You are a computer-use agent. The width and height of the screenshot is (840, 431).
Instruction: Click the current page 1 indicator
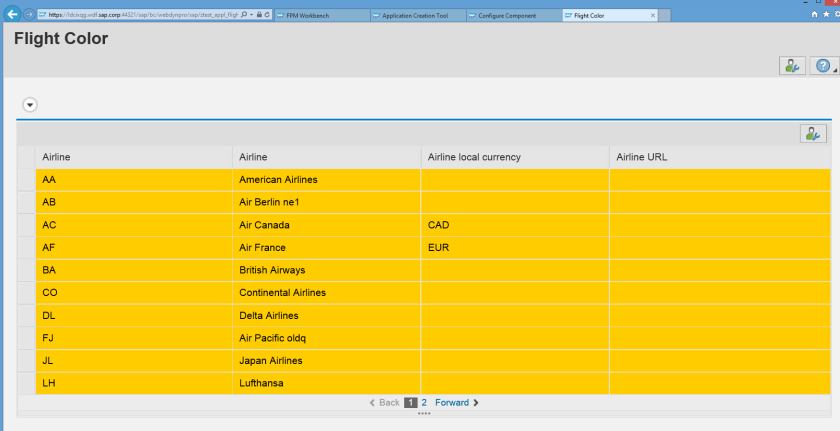click(x=410, y=403)
